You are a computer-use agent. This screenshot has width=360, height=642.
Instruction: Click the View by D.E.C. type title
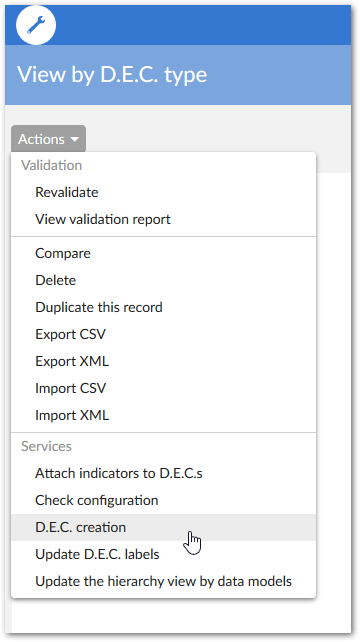coord(112,75)
